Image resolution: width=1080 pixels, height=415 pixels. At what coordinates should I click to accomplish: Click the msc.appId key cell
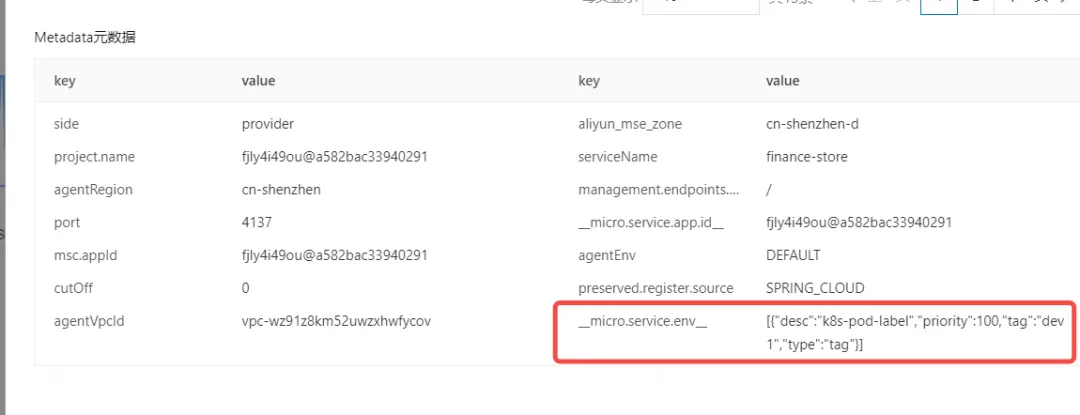[85, 255]
